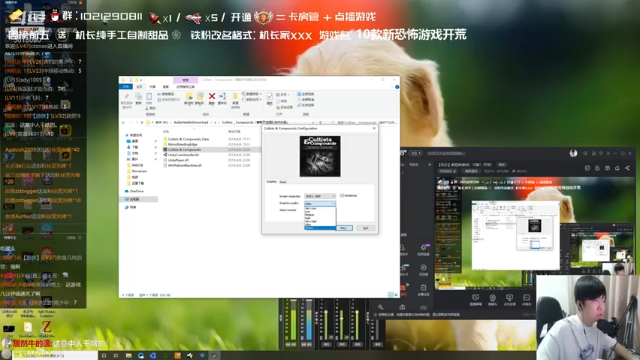The image size is (640, 360).
Task: Click the Up one level arrow in Explorer
Action: pos(142,122)
